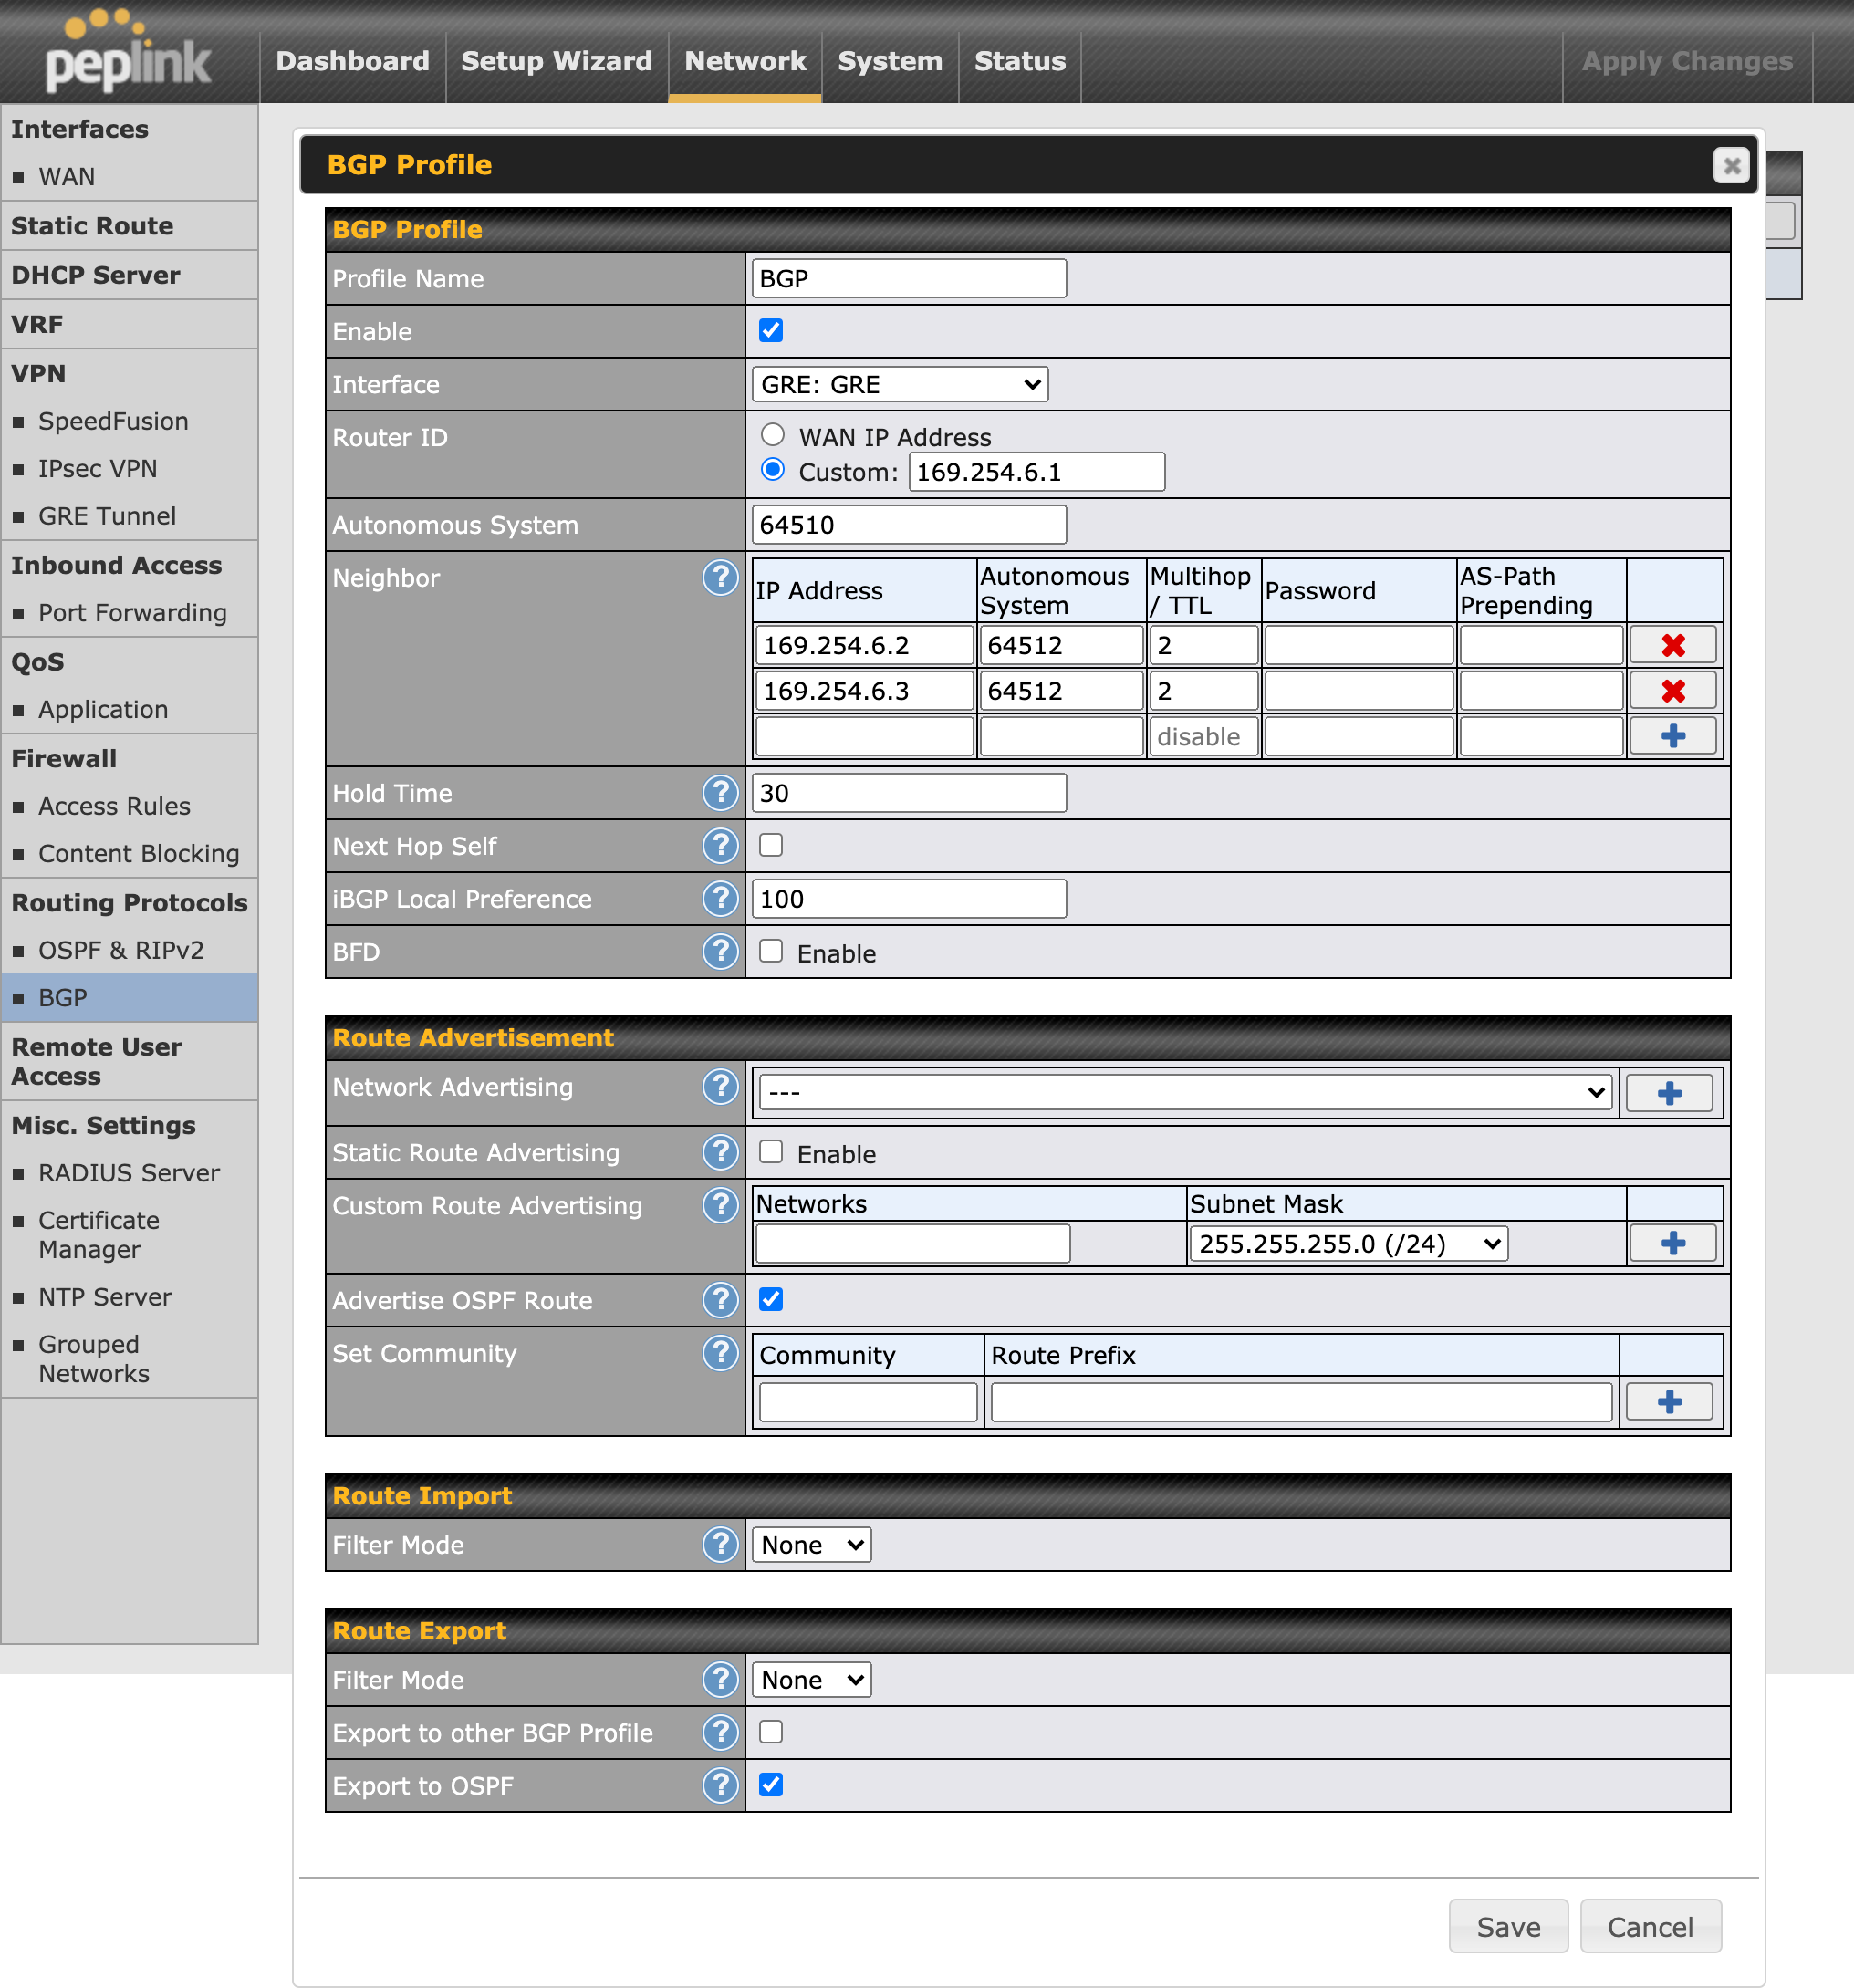Image resolution: width=1854 pixels, height=1988 pixels.
Task: Add a new neighbor row
Action: (1672, 735)
